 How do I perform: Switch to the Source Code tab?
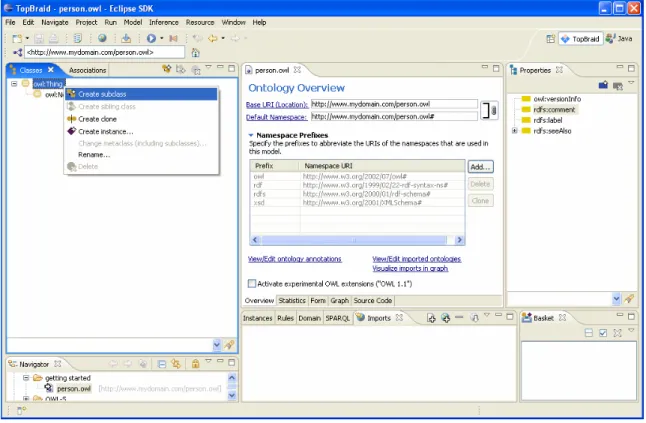coord(372,301)
